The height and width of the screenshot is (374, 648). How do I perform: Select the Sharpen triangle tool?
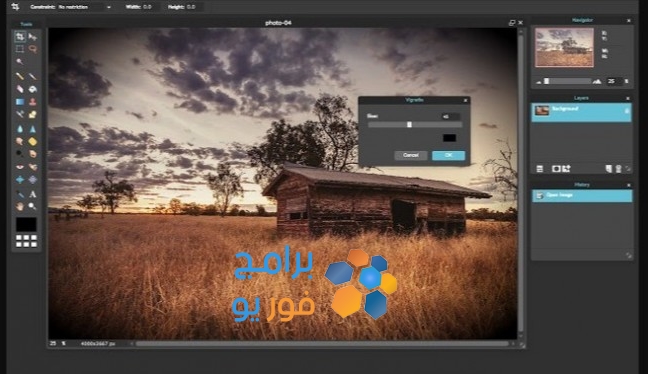33,129
